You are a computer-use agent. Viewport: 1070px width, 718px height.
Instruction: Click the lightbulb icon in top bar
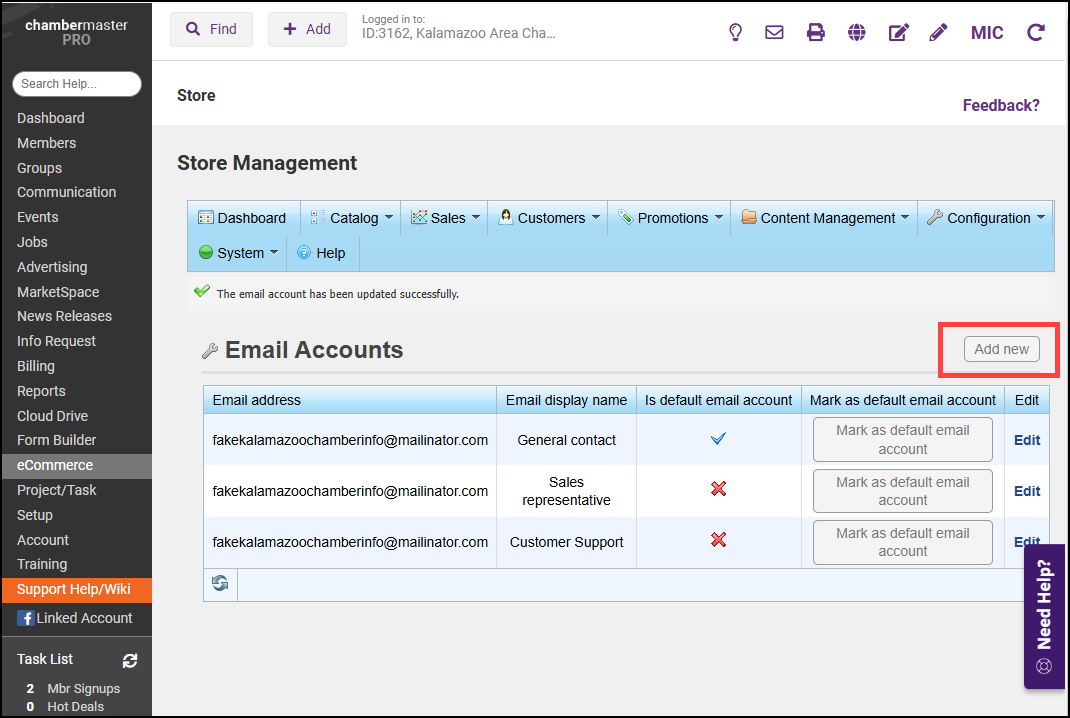736,32
